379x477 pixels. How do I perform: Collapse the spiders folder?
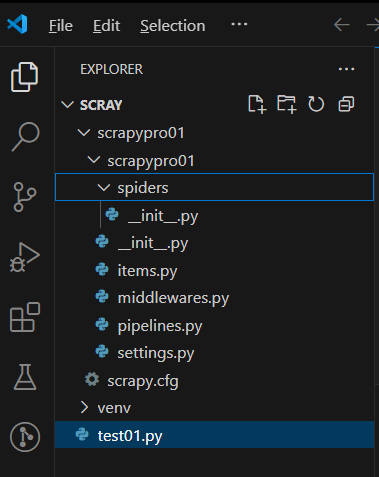(x=104, y=188)
